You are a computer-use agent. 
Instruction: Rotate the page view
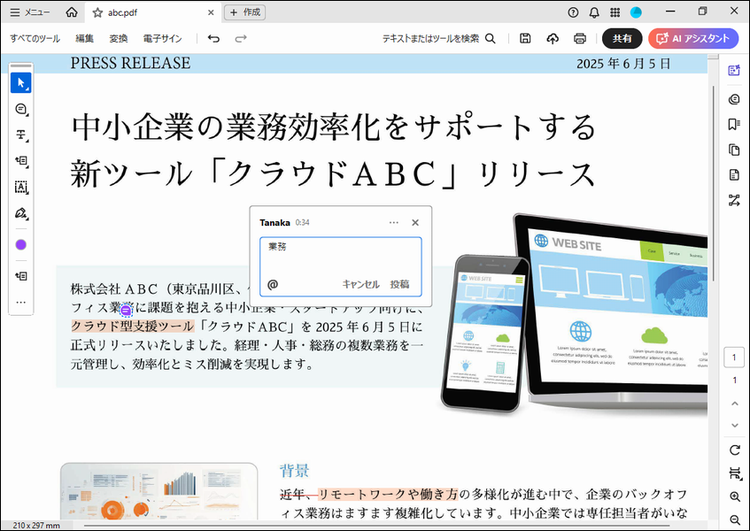734,450
